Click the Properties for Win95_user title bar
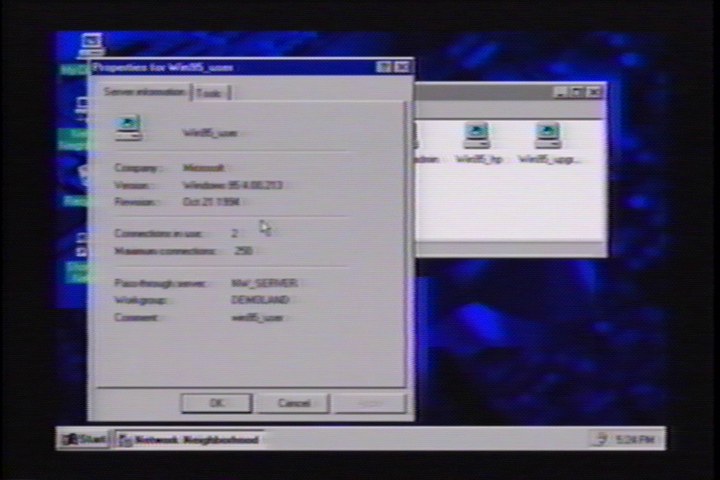This screenshot has width=720, height=480. tap(250, 67)
